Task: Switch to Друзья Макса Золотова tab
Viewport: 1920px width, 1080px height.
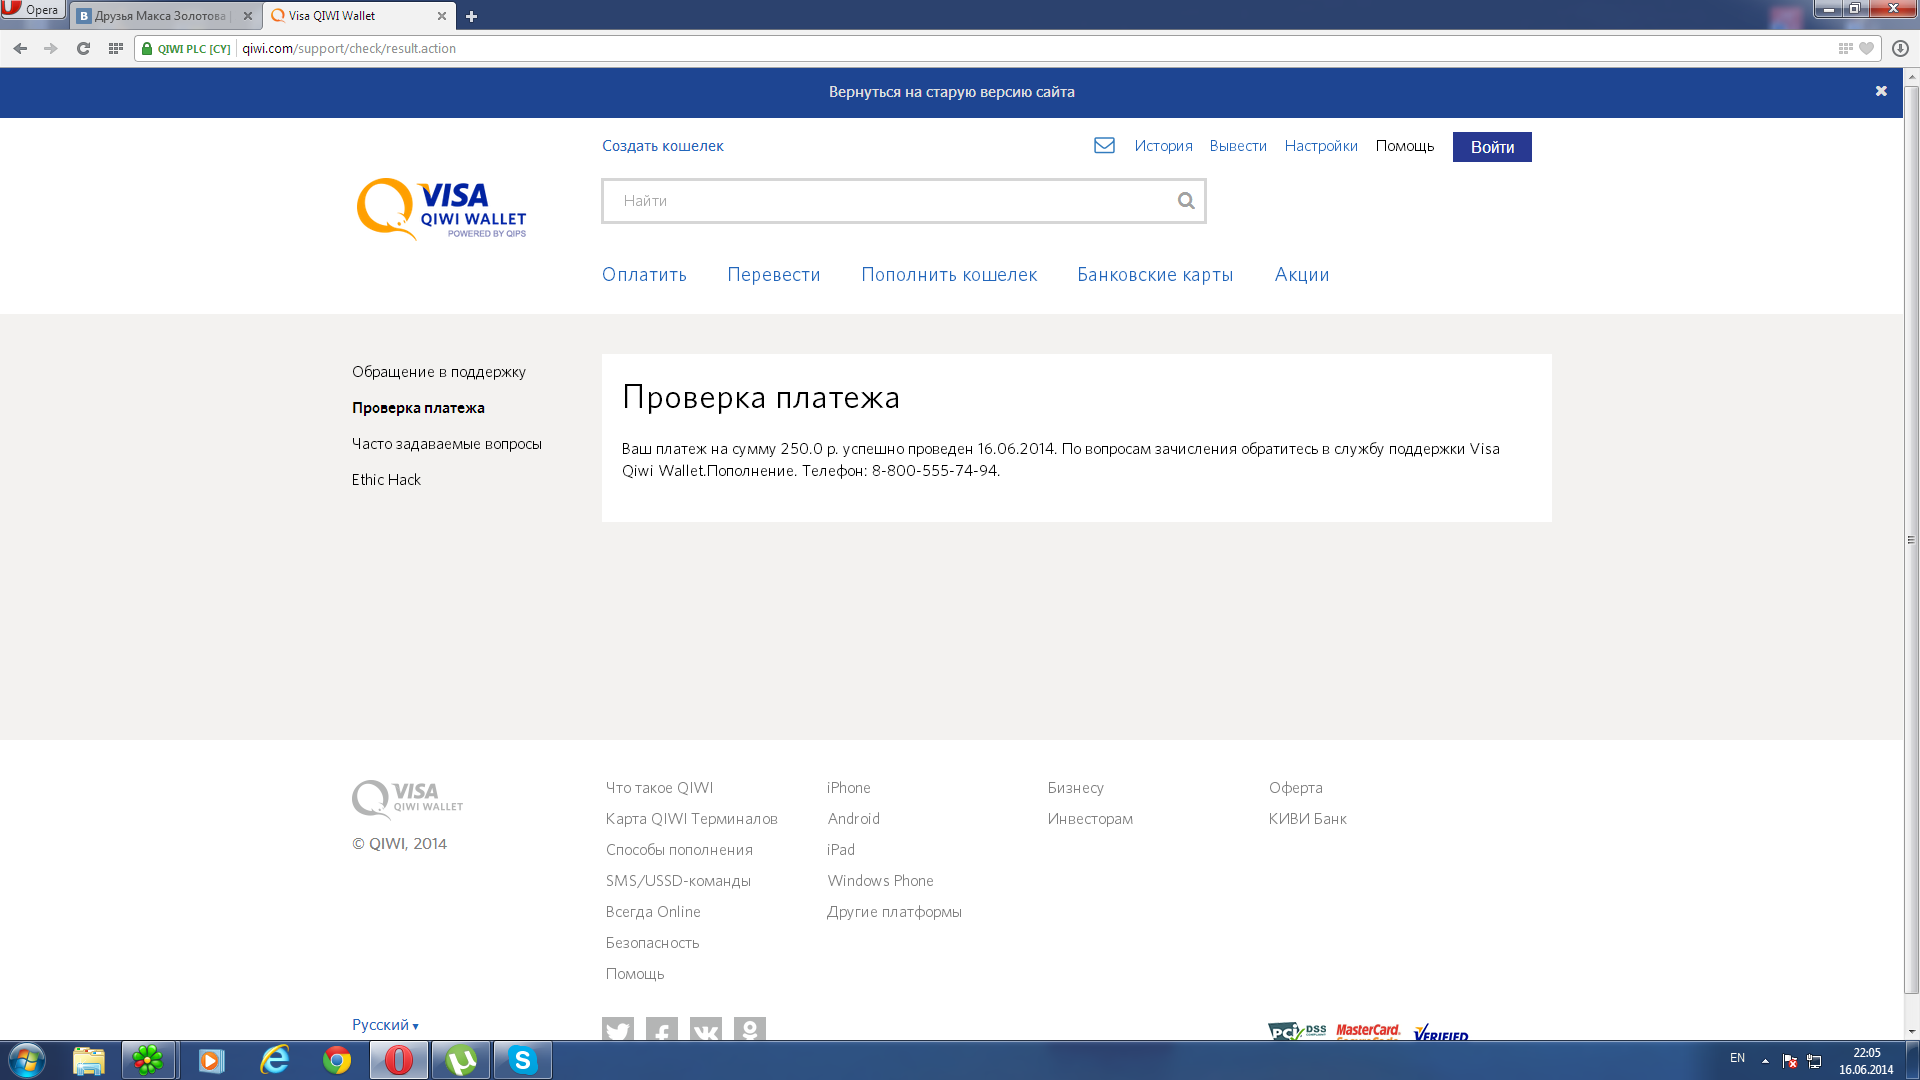Action: [x=160, y=16]
